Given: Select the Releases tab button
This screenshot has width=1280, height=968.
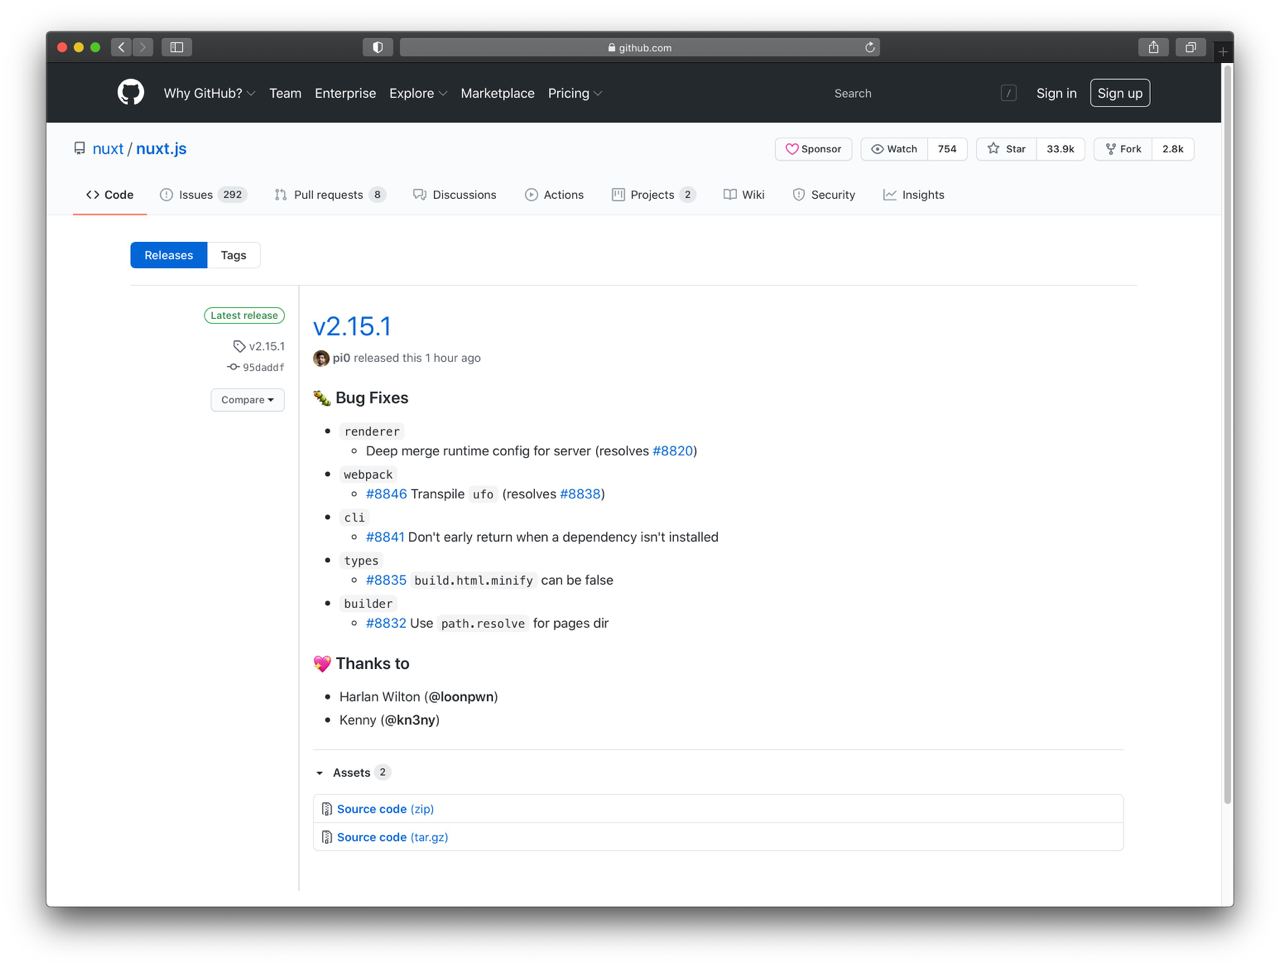Looking at the screenshot, I should click(x=169, y=255).
